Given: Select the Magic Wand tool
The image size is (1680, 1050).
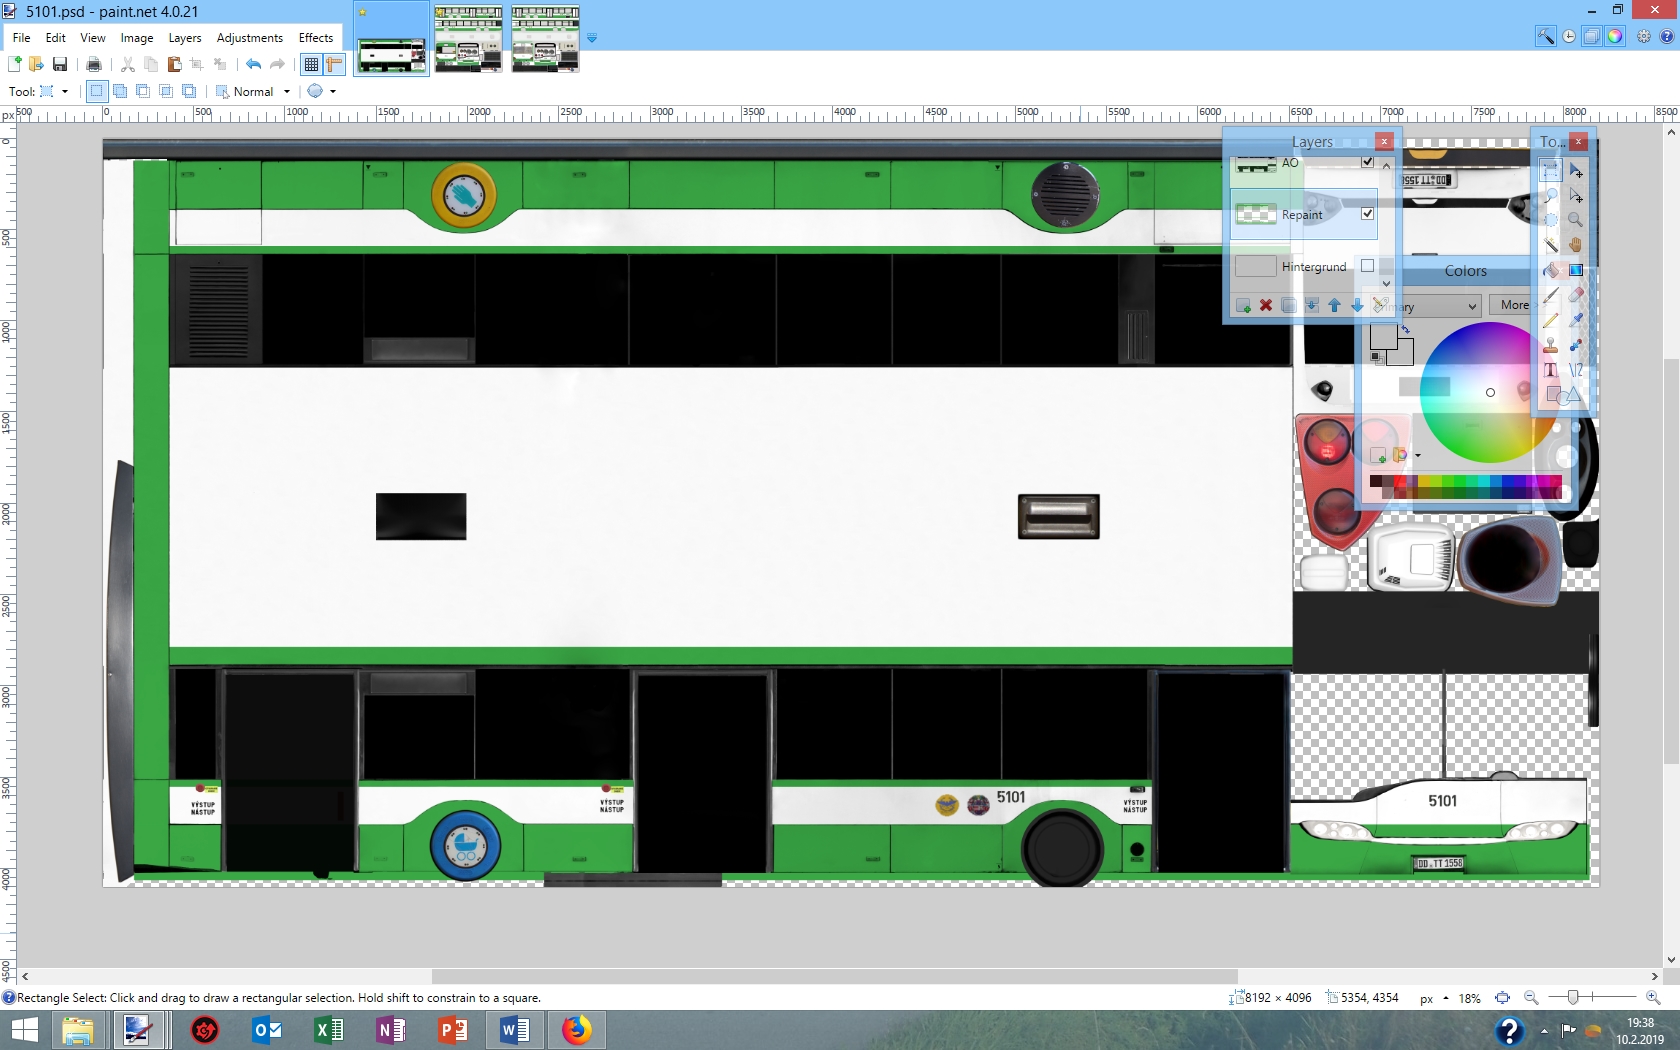Looking at the screenshot, I should (1551, 245).
